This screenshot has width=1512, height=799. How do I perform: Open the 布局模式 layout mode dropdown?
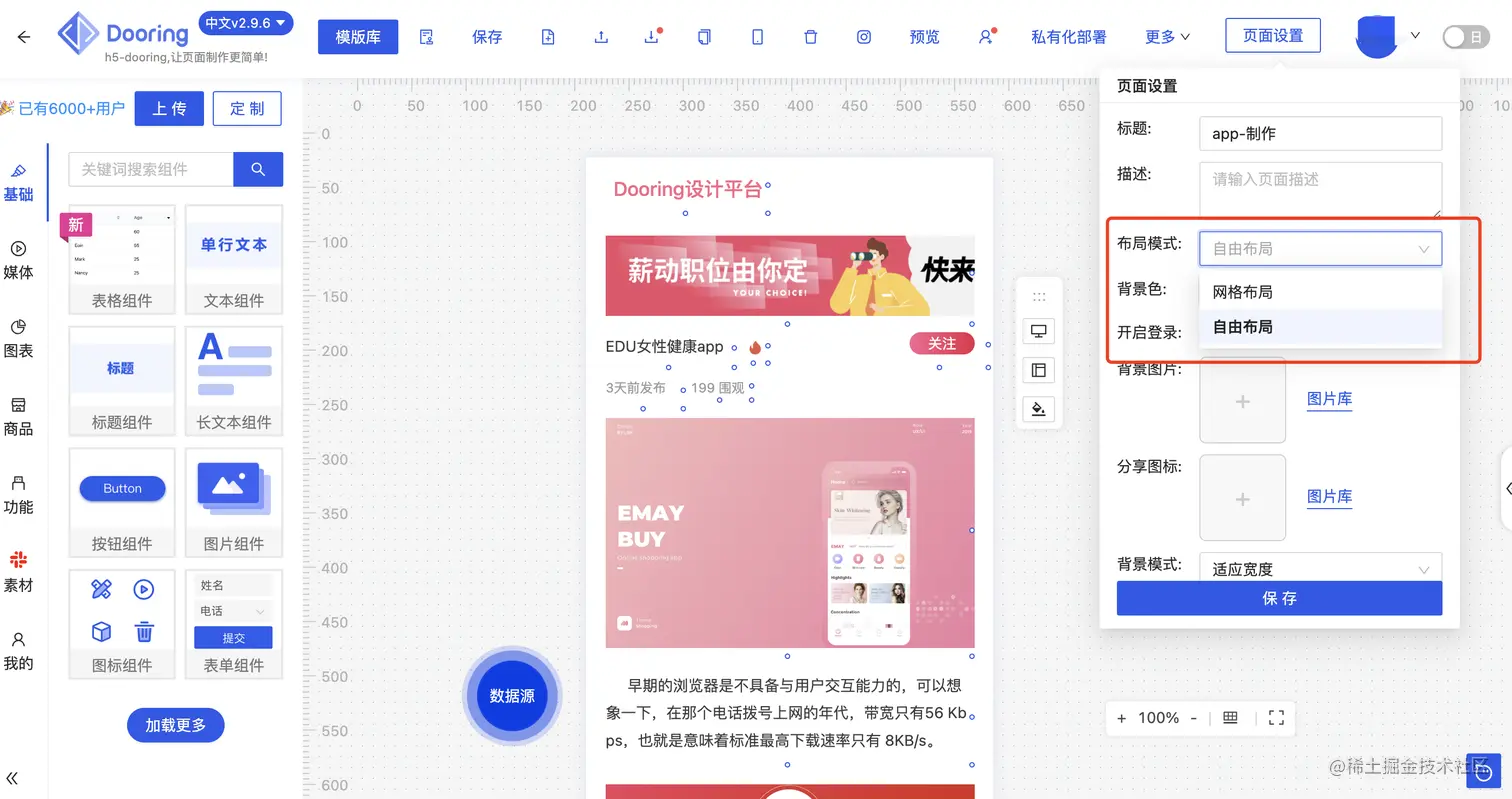pos(1320,249)
